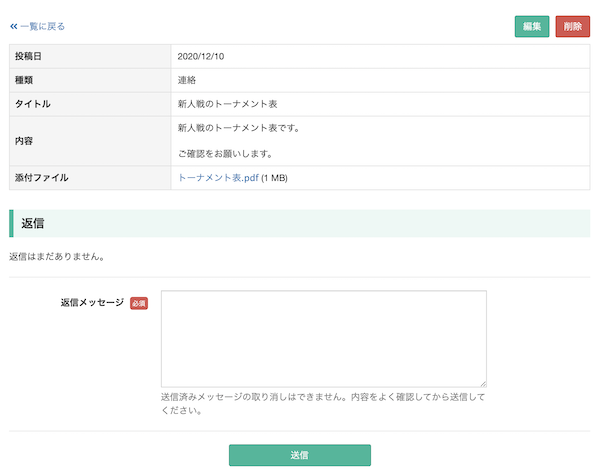Click the file size text (1 MB)
The image size is (600, 476).
[274, 178]
